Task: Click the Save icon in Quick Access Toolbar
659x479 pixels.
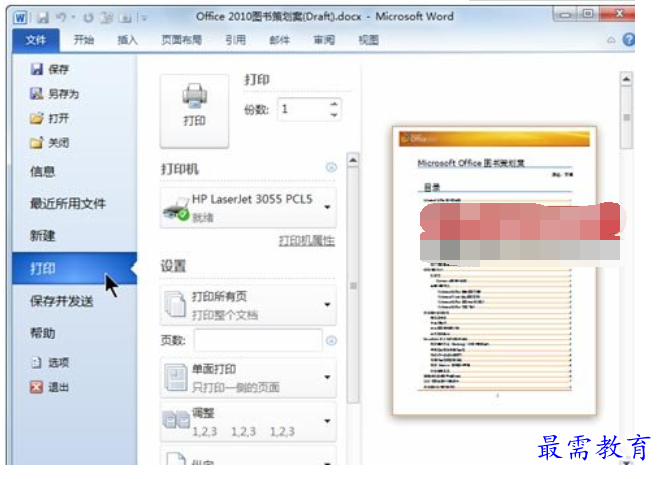Action: pos(42,17)
